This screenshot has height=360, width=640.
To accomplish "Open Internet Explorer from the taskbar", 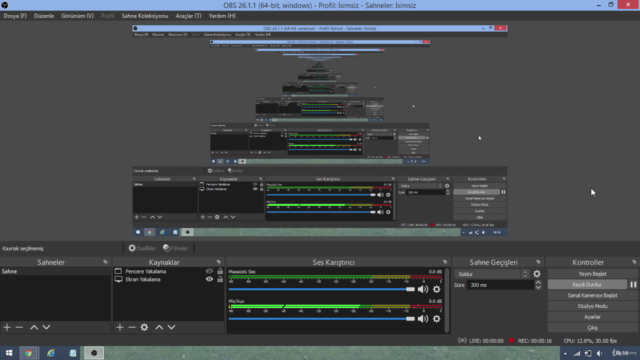I will 51,353.
